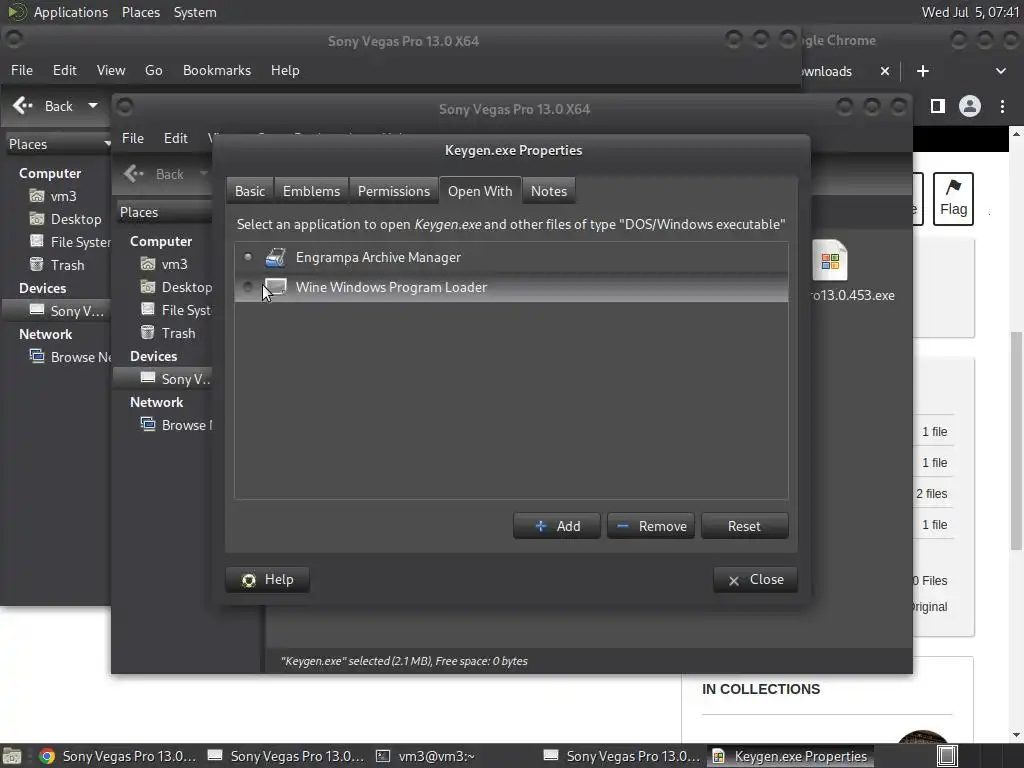Click File System icon in middle sidebar
The image size is (1024, 768).
[x=148, y=310]
